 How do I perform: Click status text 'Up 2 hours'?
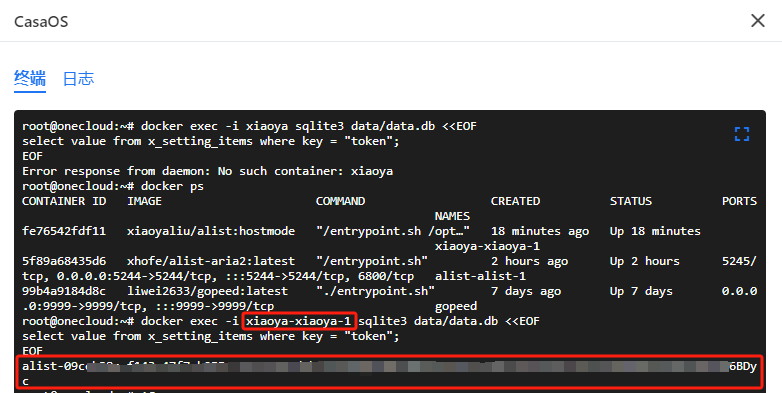pyautogui.click(x=644, y=261)
